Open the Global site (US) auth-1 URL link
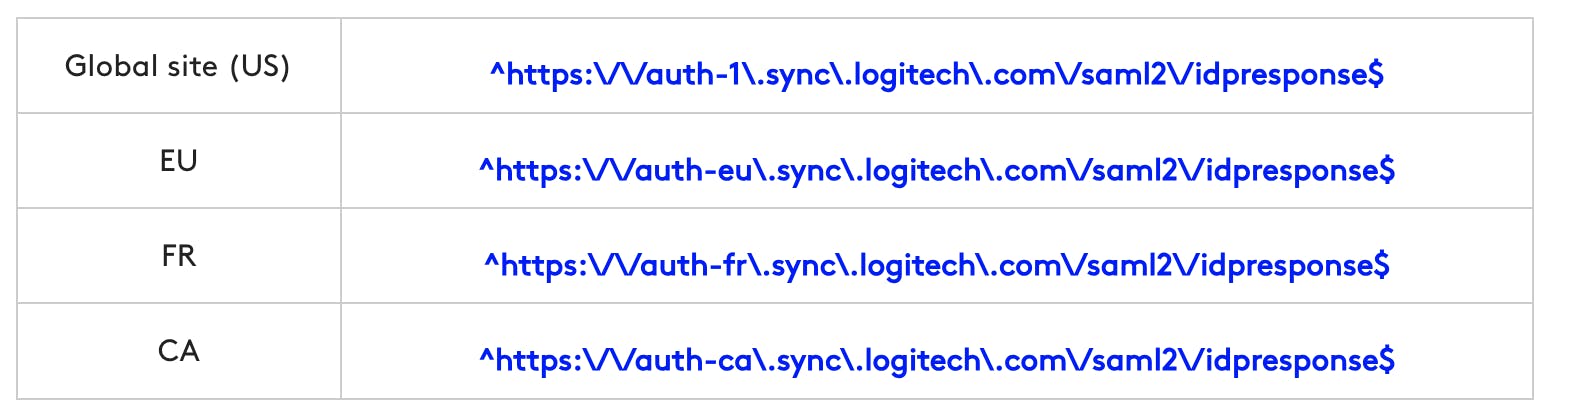 936,74
